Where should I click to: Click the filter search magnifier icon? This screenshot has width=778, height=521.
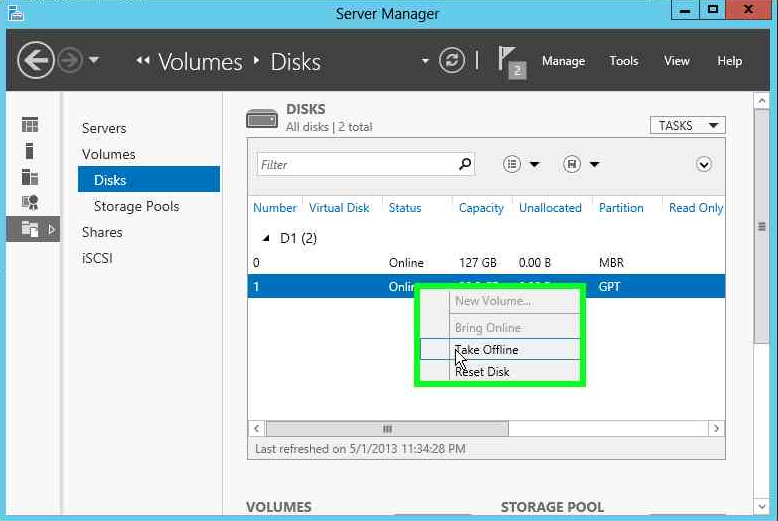point(465,164)
